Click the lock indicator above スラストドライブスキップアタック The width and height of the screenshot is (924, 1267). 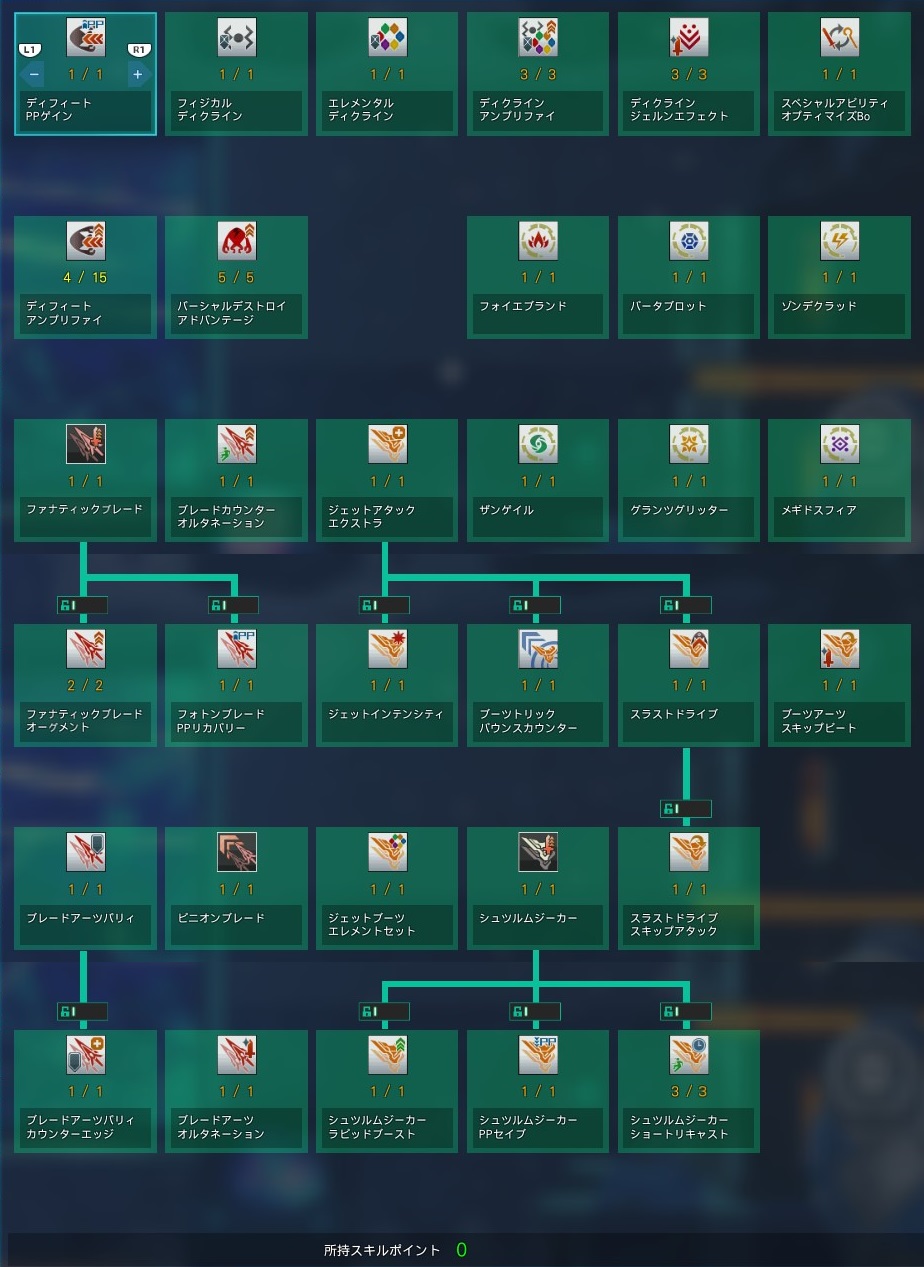pos(686,808)
